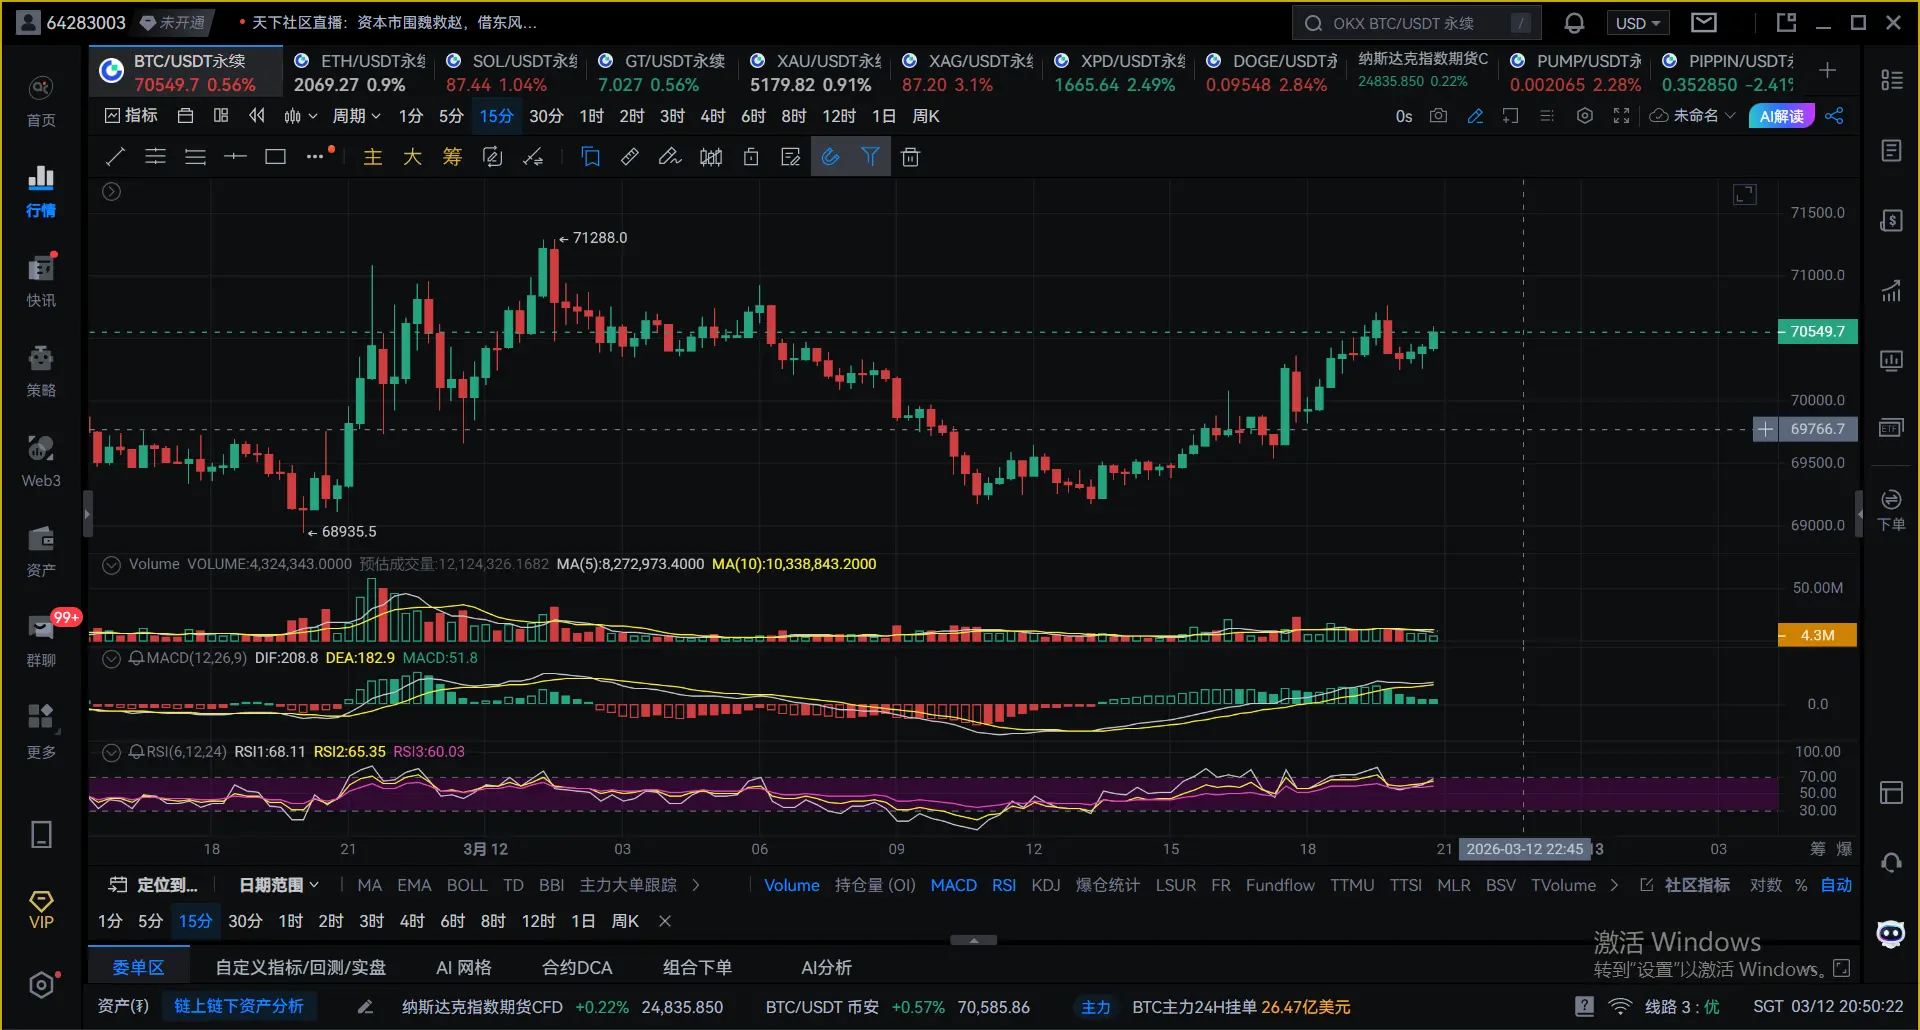Open chart settings hexagon icon
Image resolution: width=1920 pixels, height=1030 pixels.
pos(1584,116)
